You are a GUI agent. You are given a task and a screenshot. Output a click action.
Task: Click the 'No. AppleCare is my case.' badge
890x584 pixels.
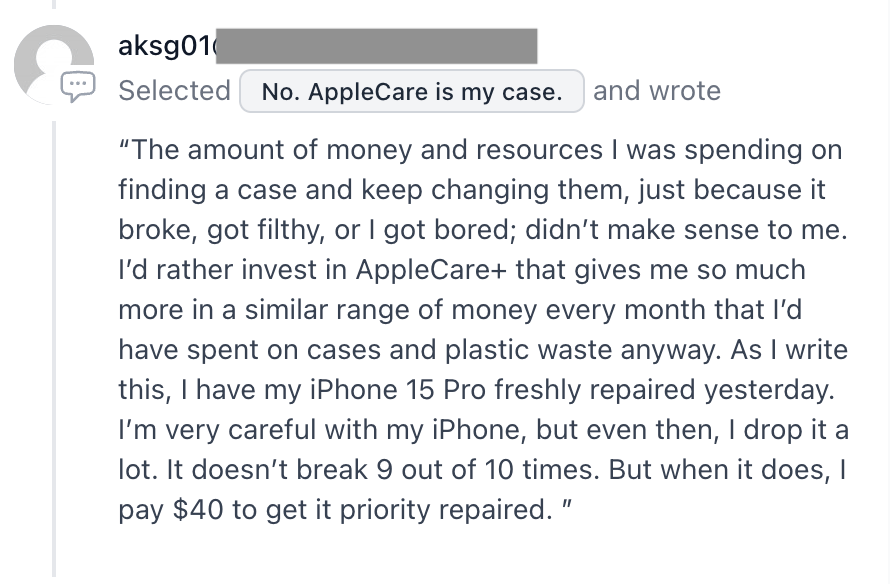coord(412,91)
